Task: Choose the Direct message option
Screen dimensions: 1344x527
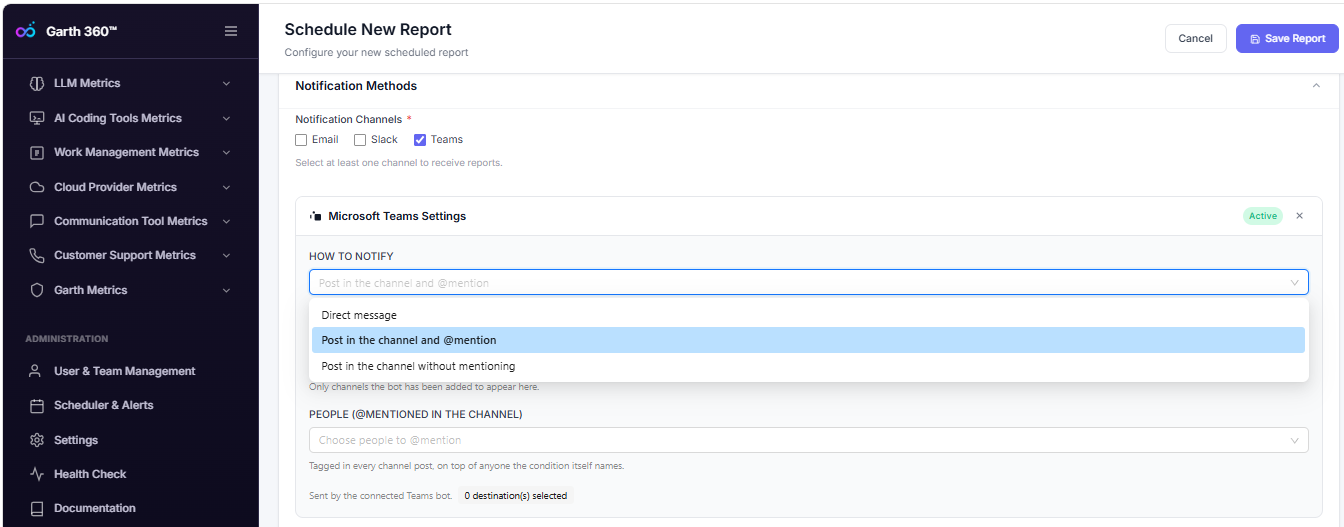Action: click(808, 315)
